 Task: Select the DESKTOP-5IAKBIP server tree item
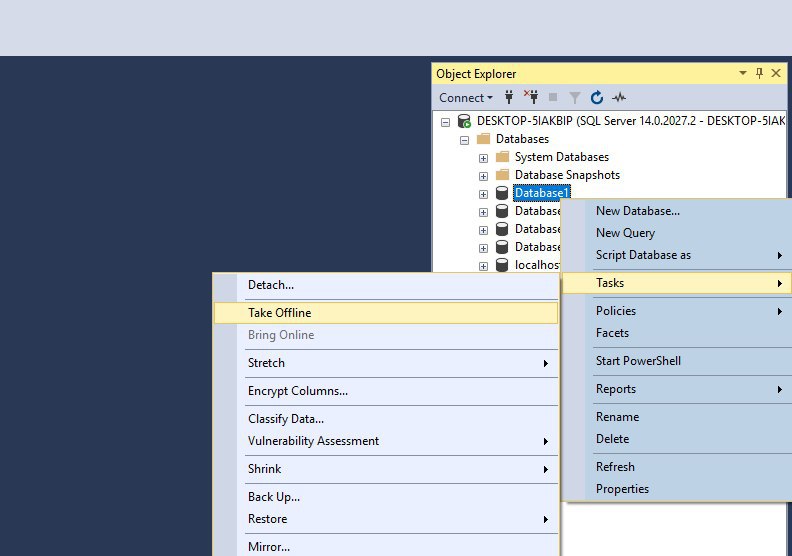pos(631,121)
